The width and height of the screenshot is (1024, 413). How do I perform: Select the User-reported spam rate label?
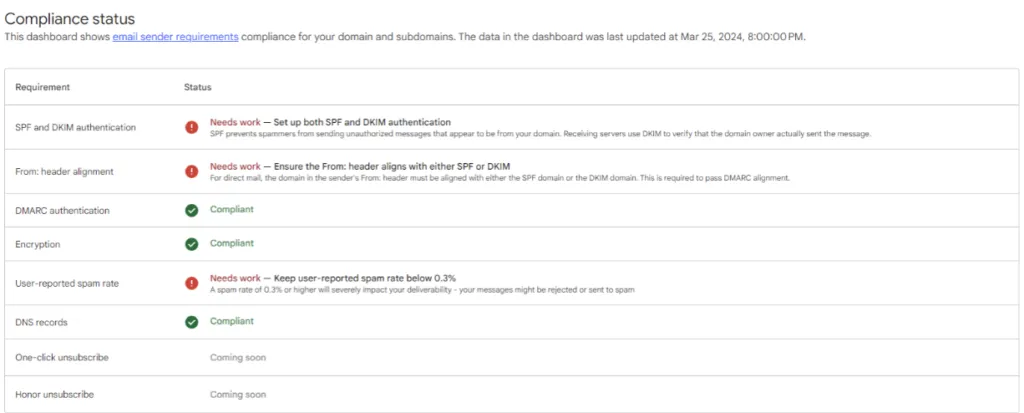point(67,284)
